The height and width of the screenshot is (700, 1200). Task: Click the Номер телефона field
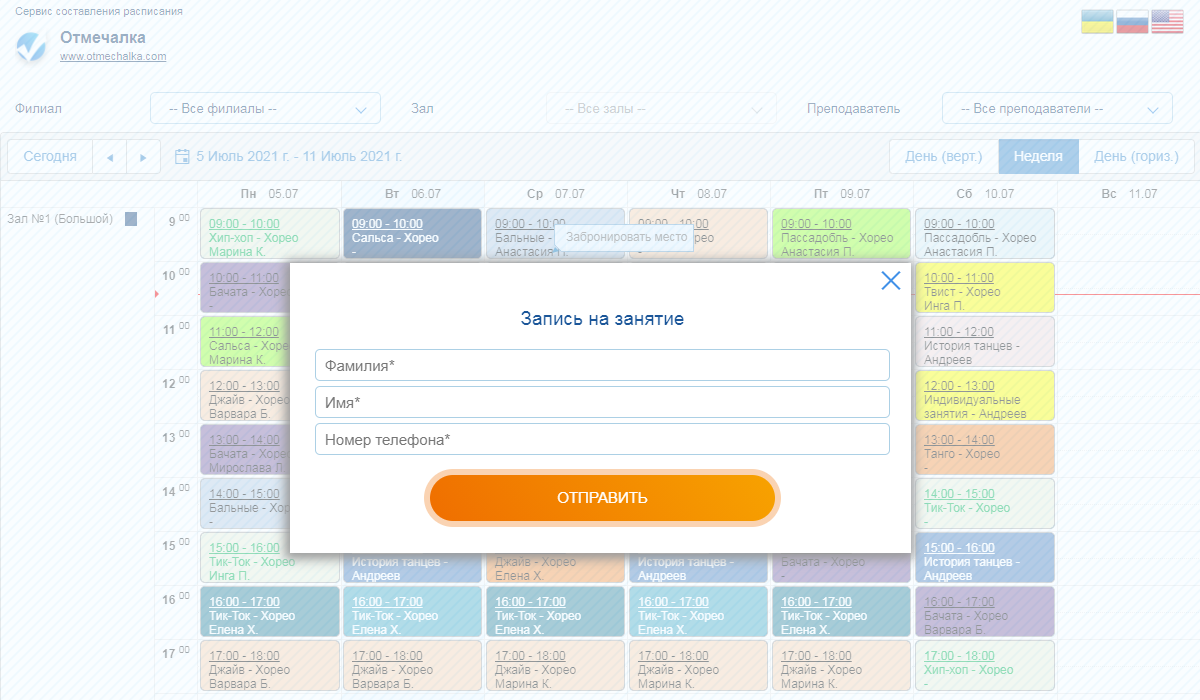602,439
